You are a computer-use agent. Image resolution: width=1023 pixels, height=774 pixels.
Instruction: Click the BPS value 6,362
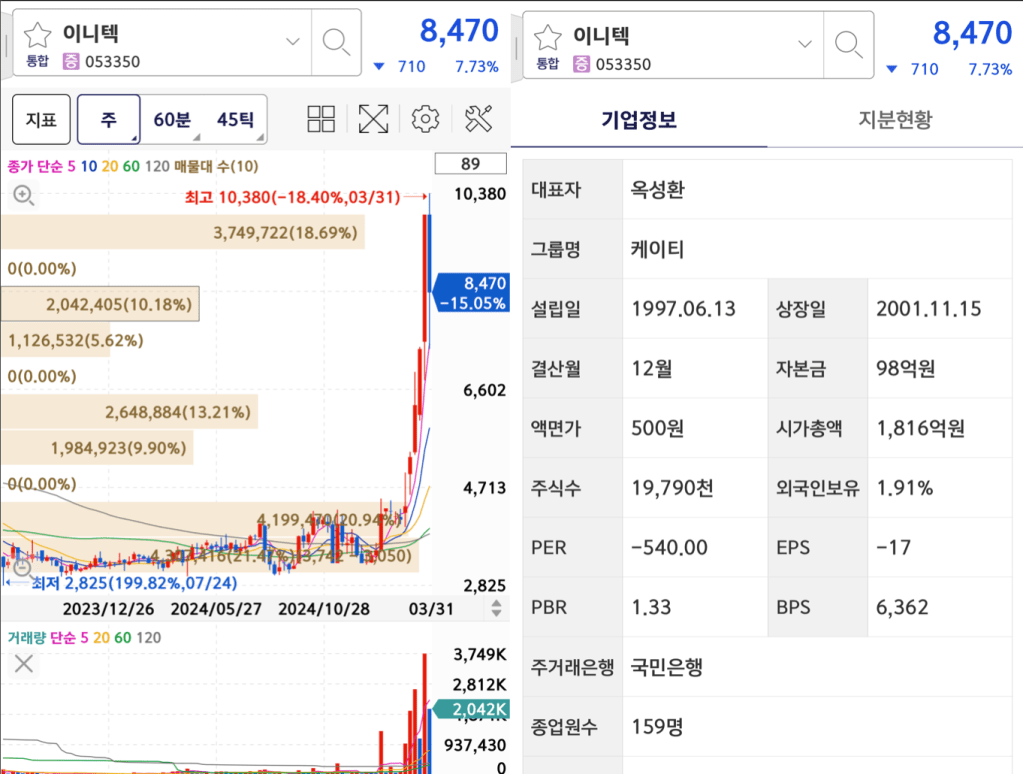tap(902, 608)
